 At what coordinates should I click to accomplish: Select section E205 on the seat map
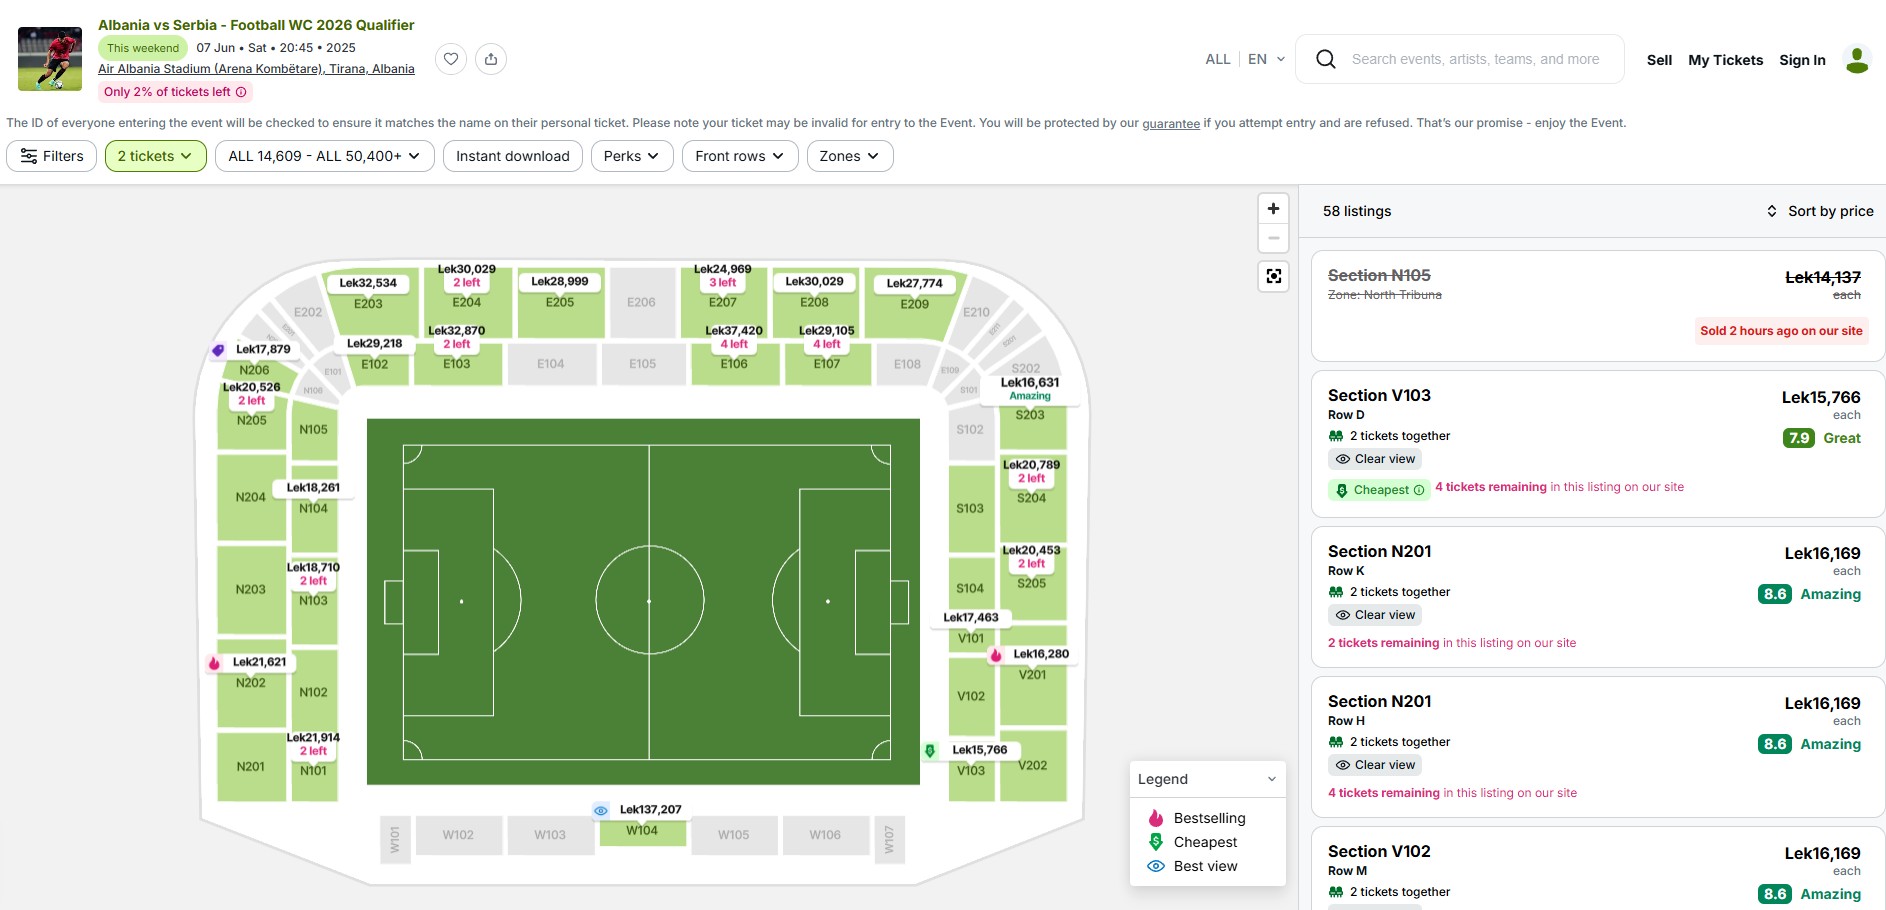tap(560, 304)
